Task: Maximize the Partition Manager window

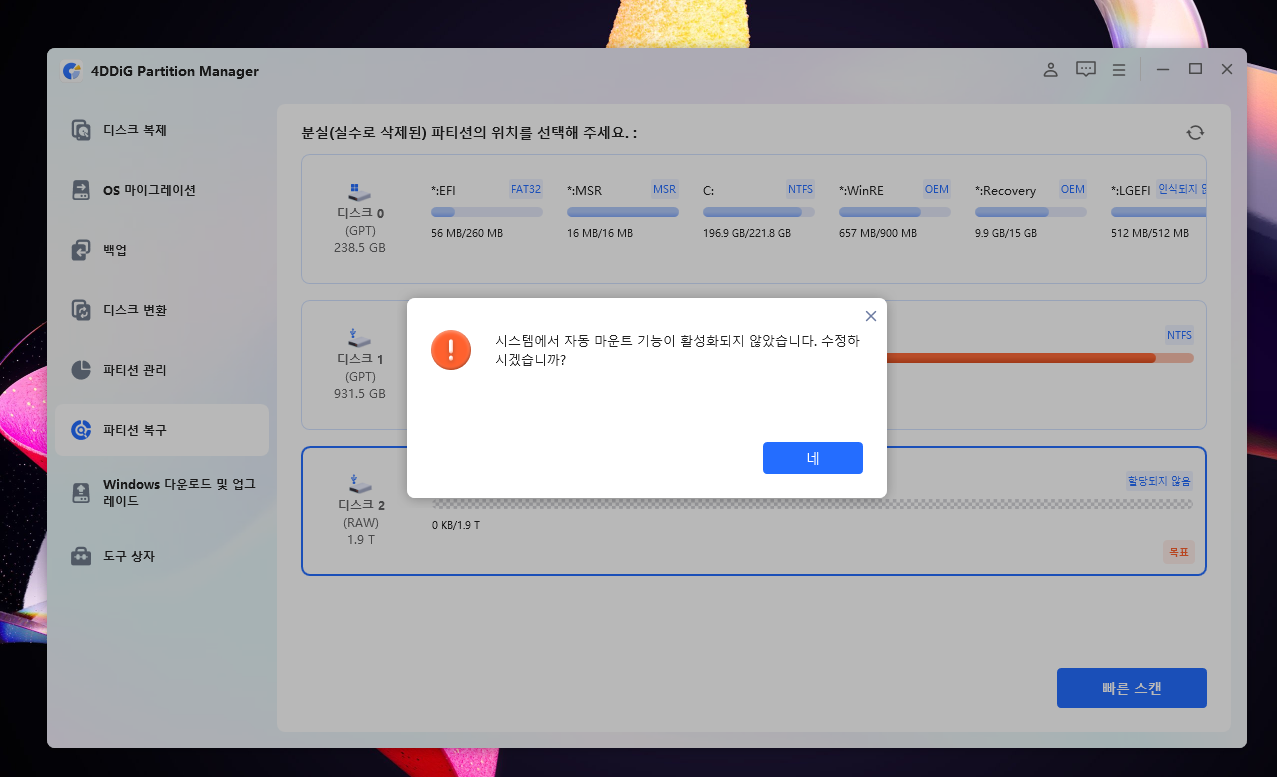Action: click(x=1195, y=70)
